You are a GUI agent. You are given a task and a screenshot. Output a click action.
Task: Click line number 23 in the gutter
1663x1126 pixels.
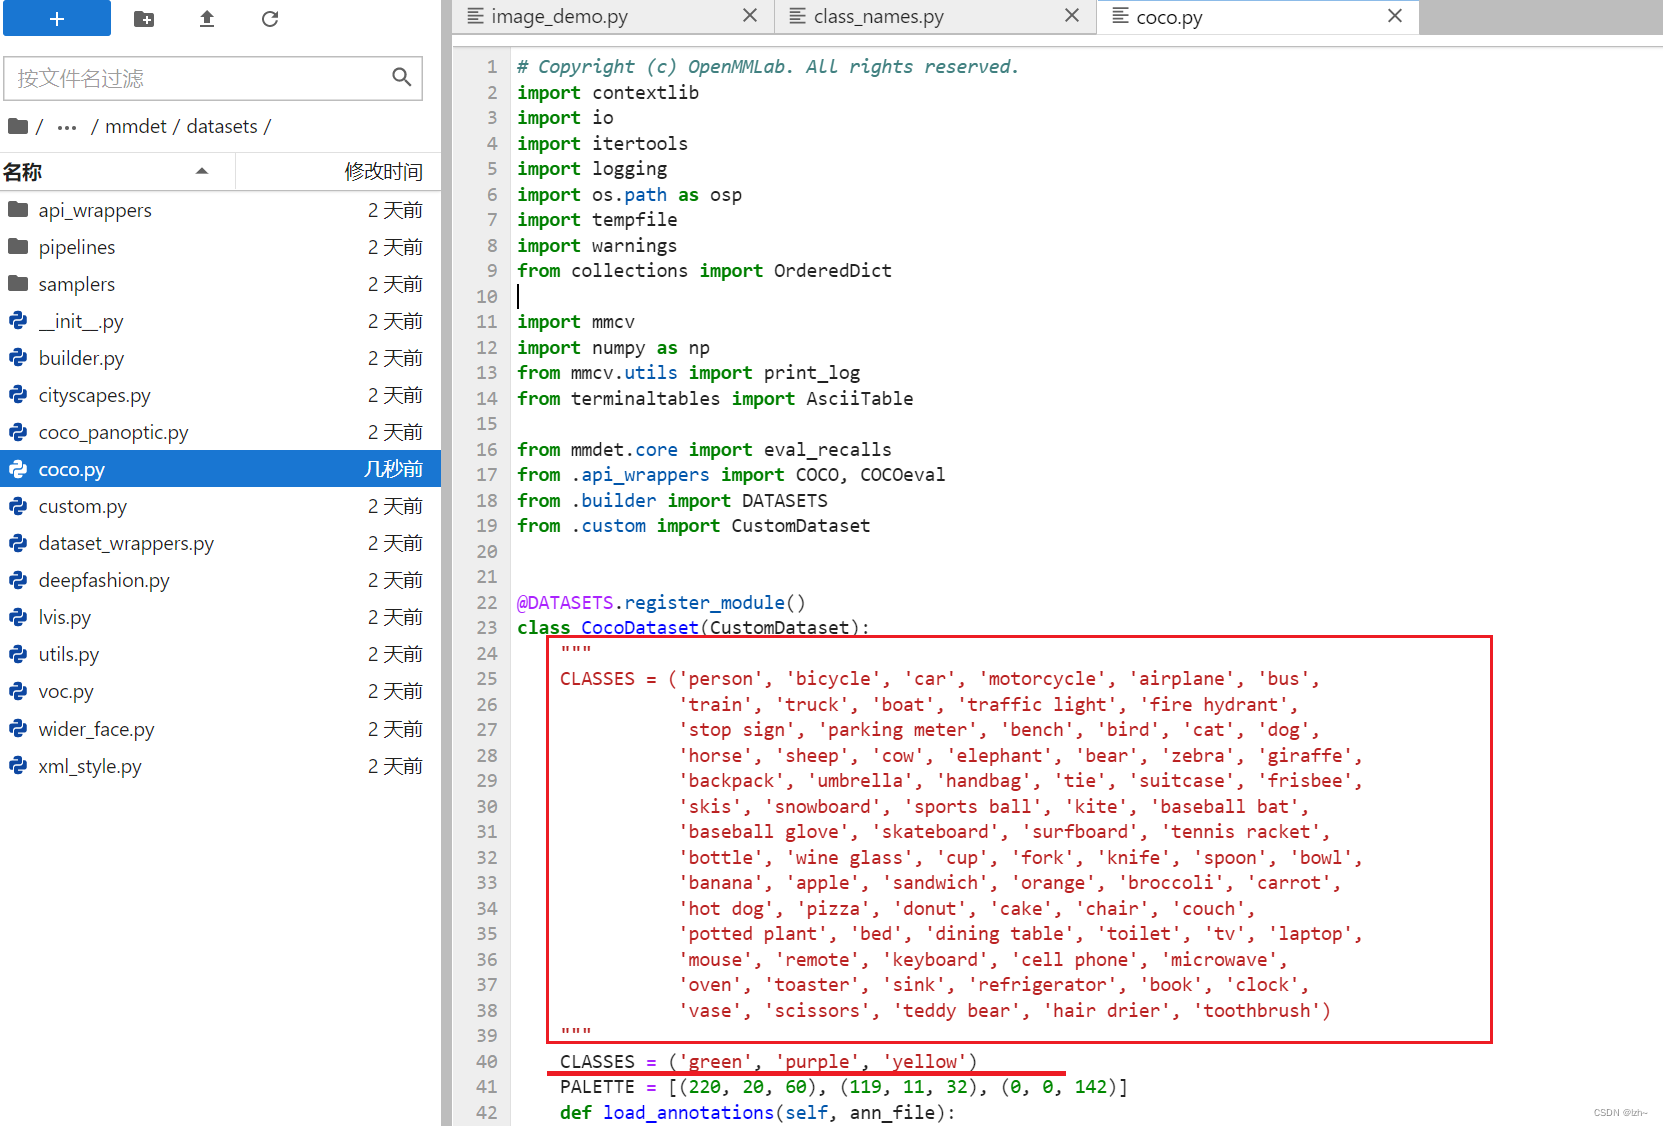[487, 628]
